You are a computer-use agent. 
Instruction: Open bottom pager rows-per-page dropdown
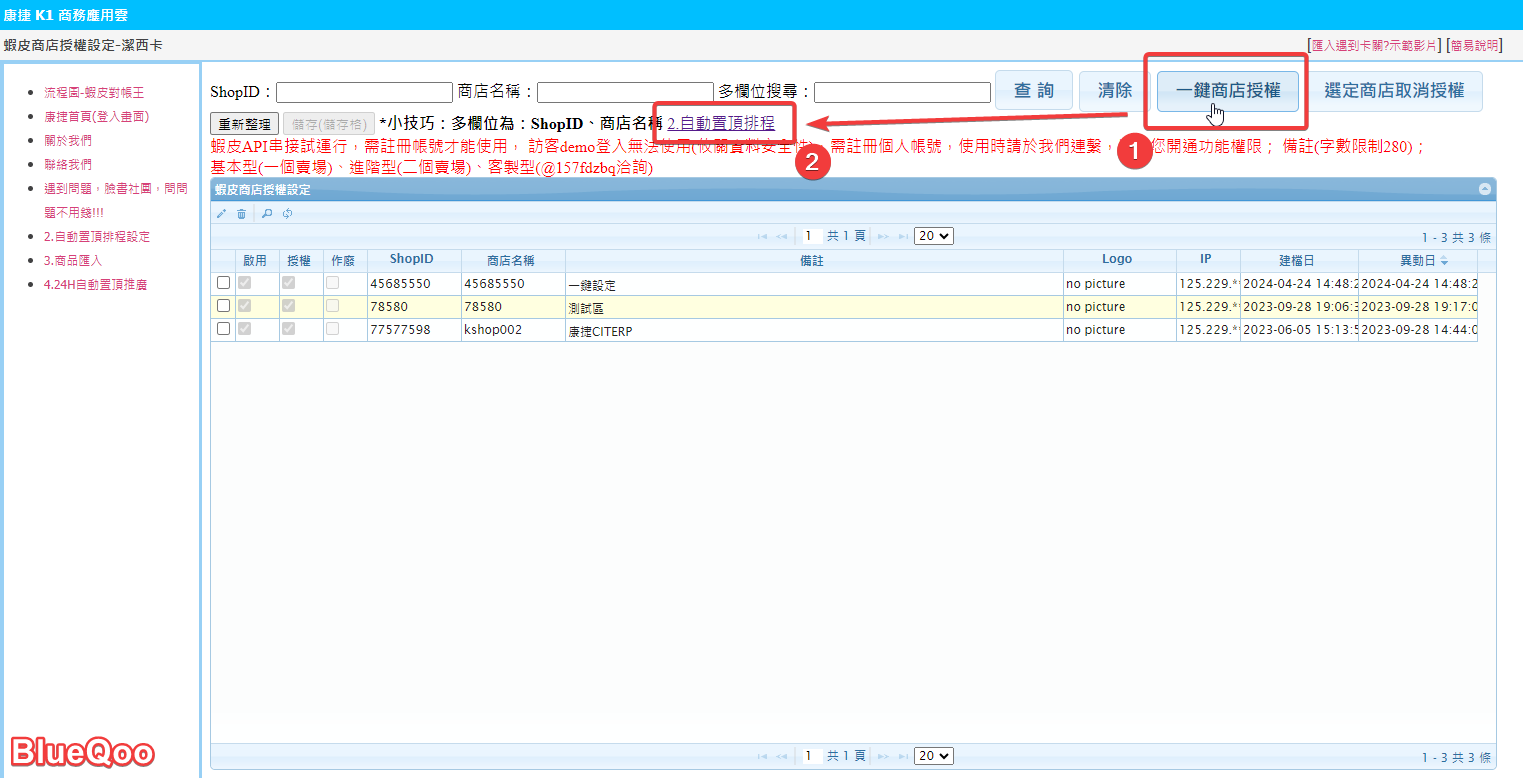(933, 757)
